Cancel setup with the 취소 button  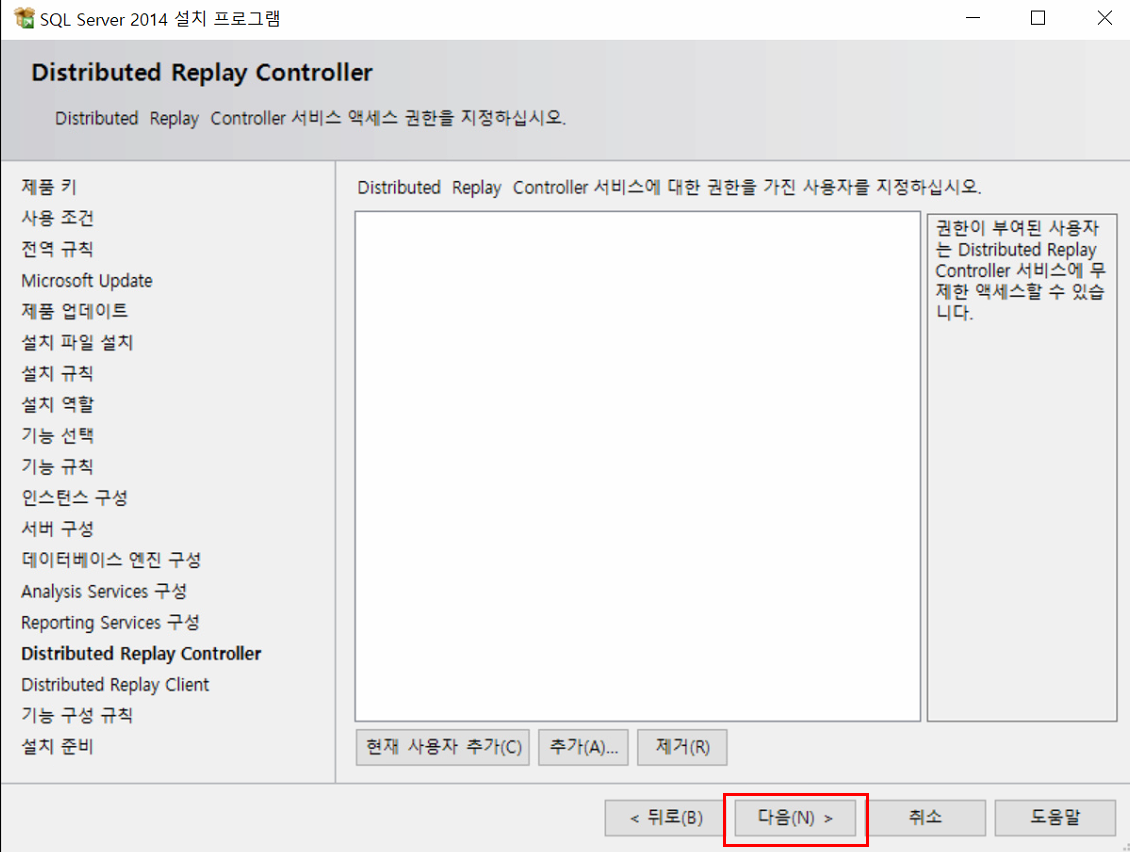(925, 818)
